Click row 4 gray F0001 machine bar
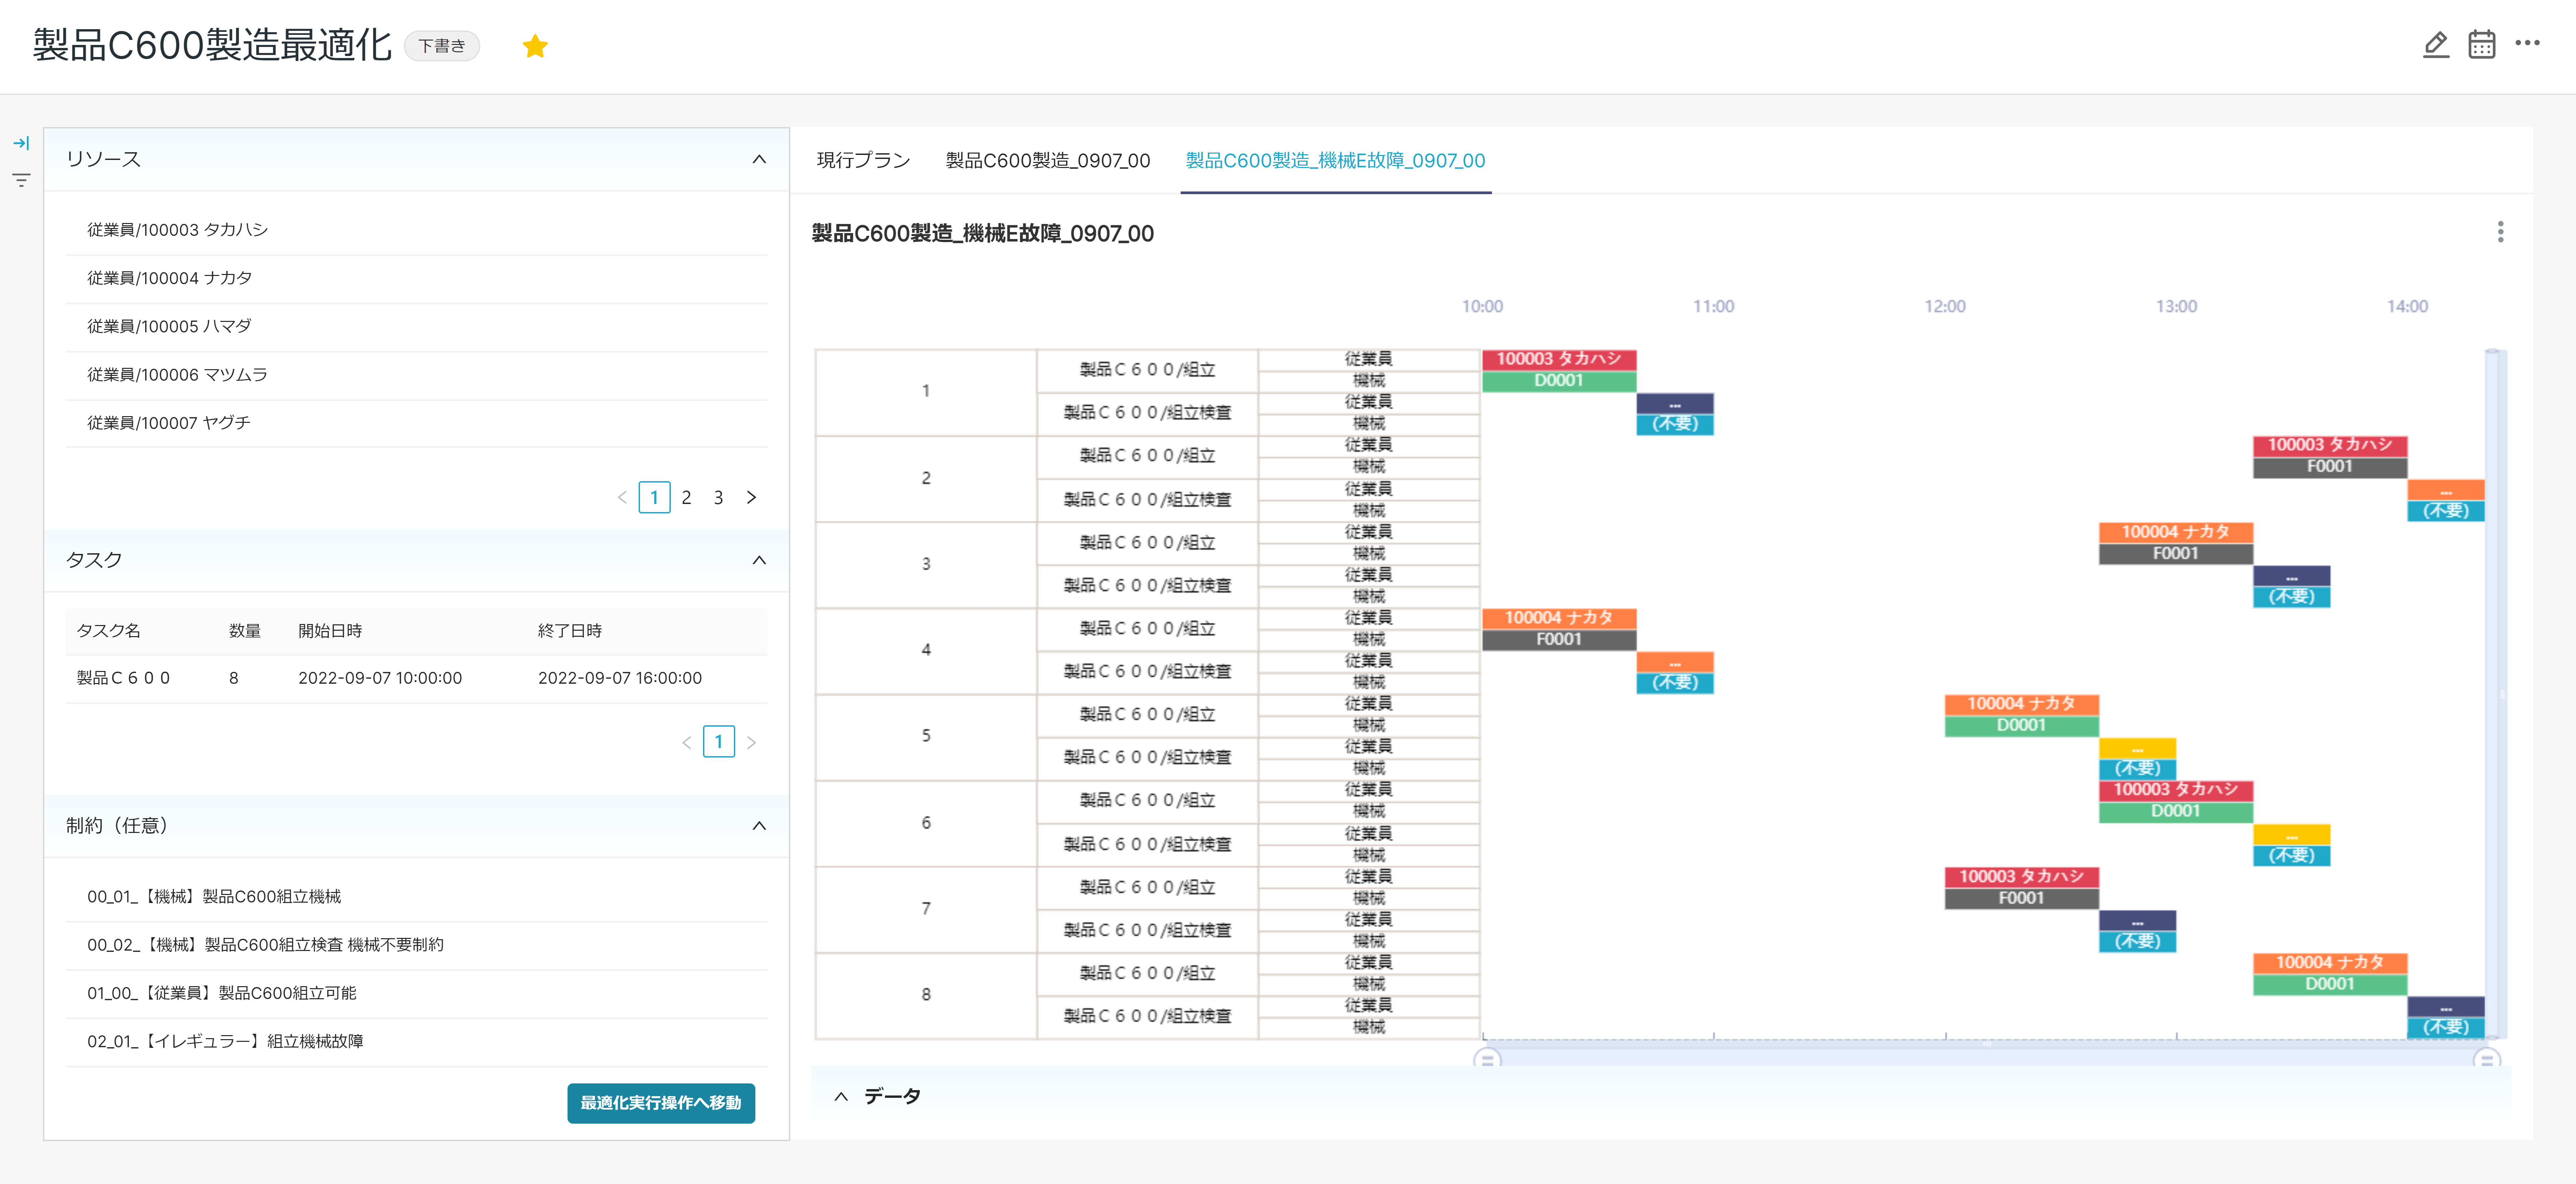Image resolution: width=2576 pixels, height=1184 pixels. pos(1559,640)
